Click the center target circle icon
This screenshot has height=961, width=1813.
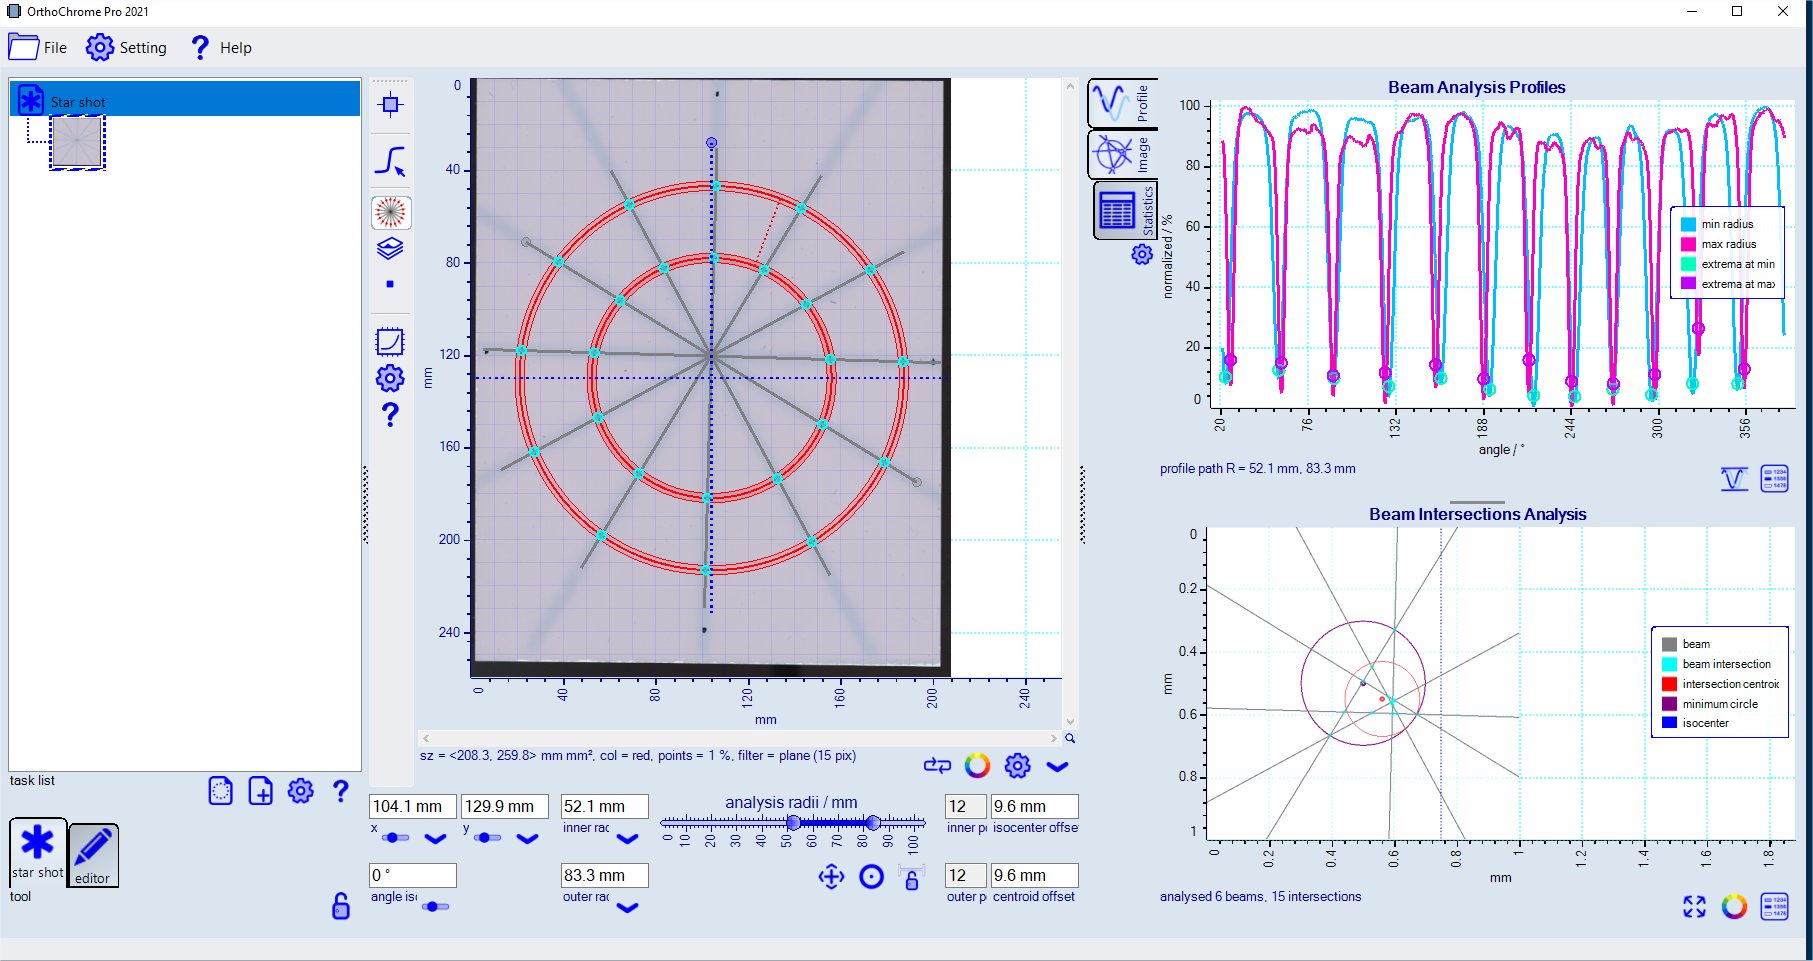[x=872, y=877]
